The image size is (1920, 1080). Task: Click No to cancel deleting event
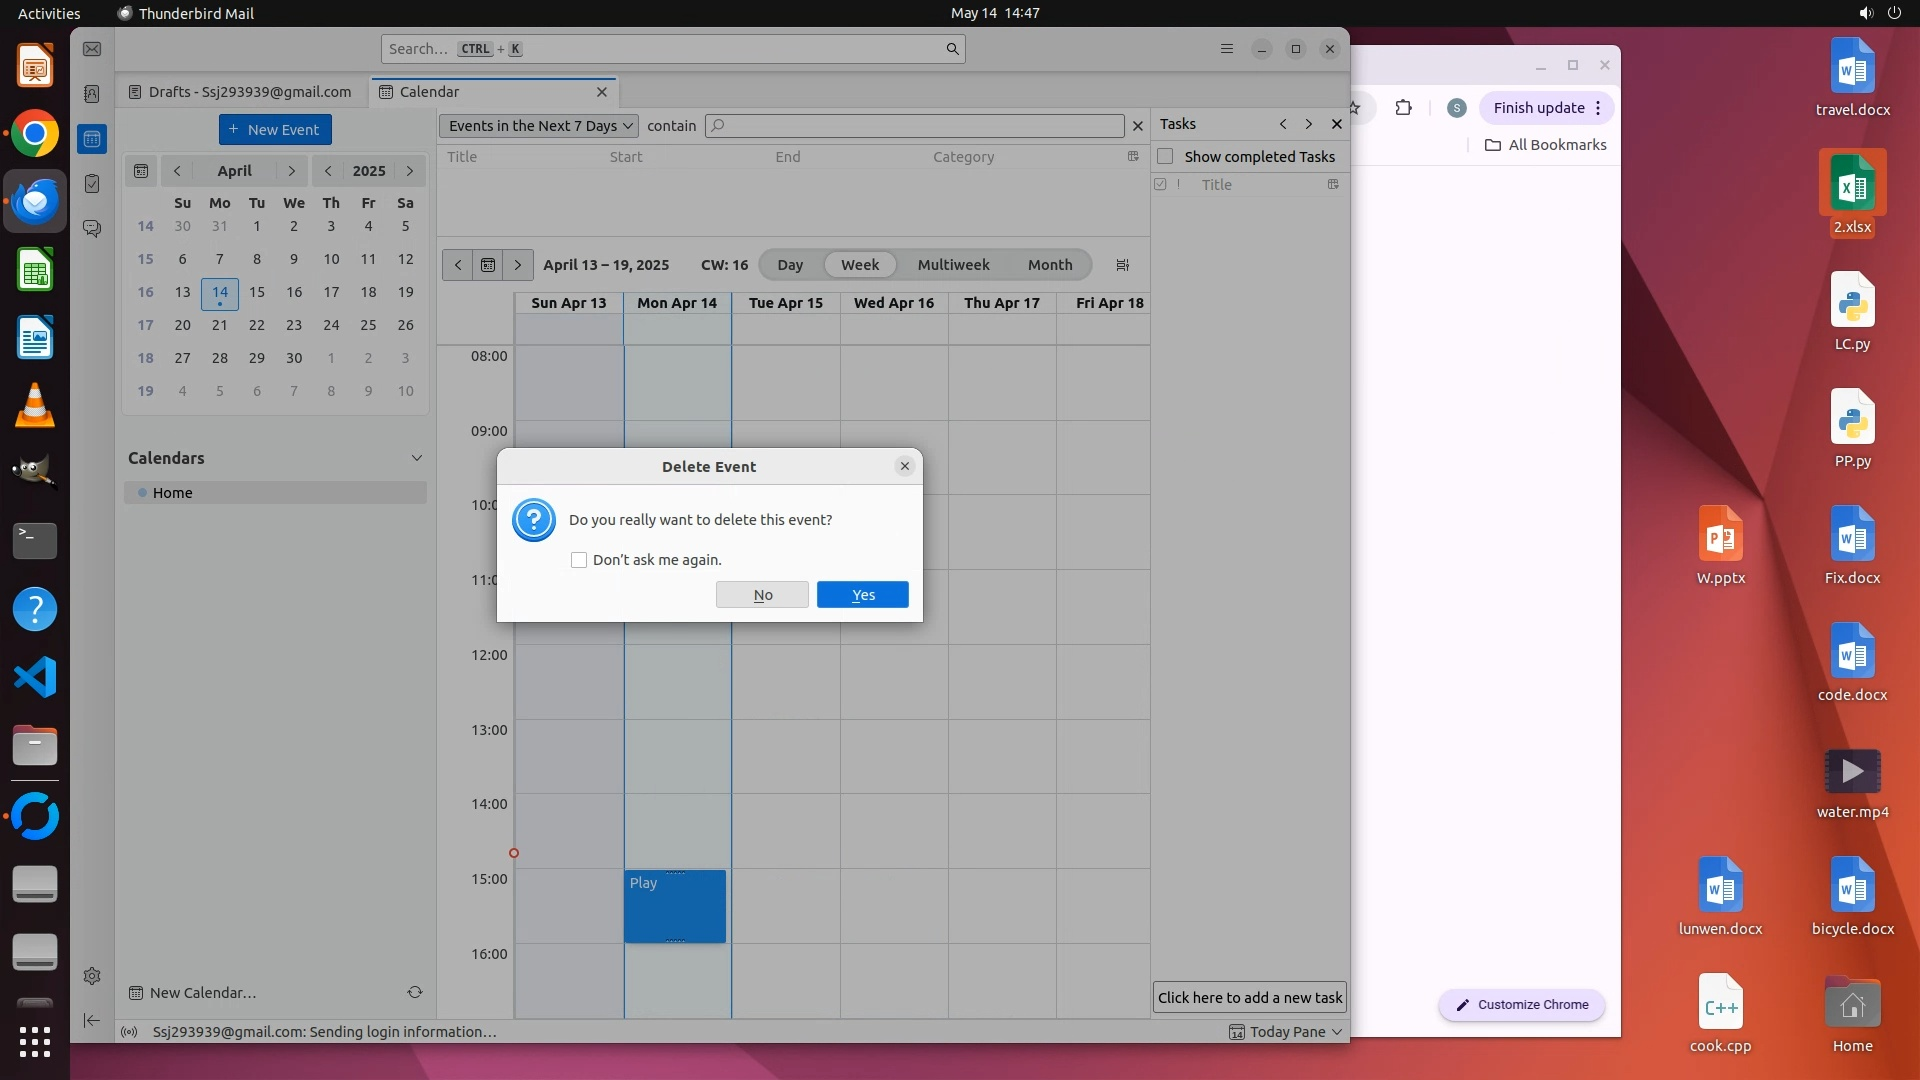tap(762, 595)
